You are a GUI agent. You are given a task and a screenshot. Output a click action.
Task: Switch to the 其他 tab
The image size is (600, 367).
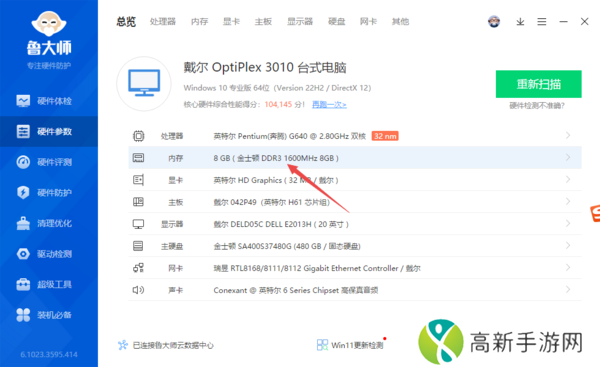(400, 22)
